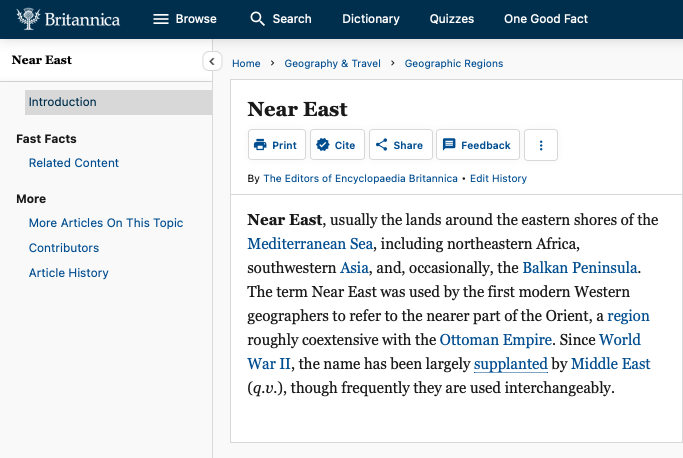683x458 pixels.
Task: Open the three-dot more options menu
Action: (x=541, y=145)
